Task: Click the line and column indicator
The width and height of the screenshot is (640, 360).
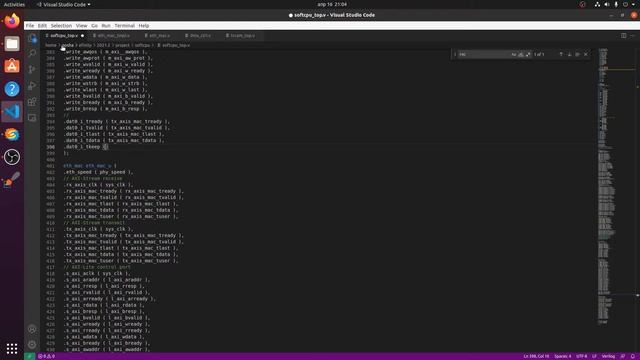Action: pos(536,356)
